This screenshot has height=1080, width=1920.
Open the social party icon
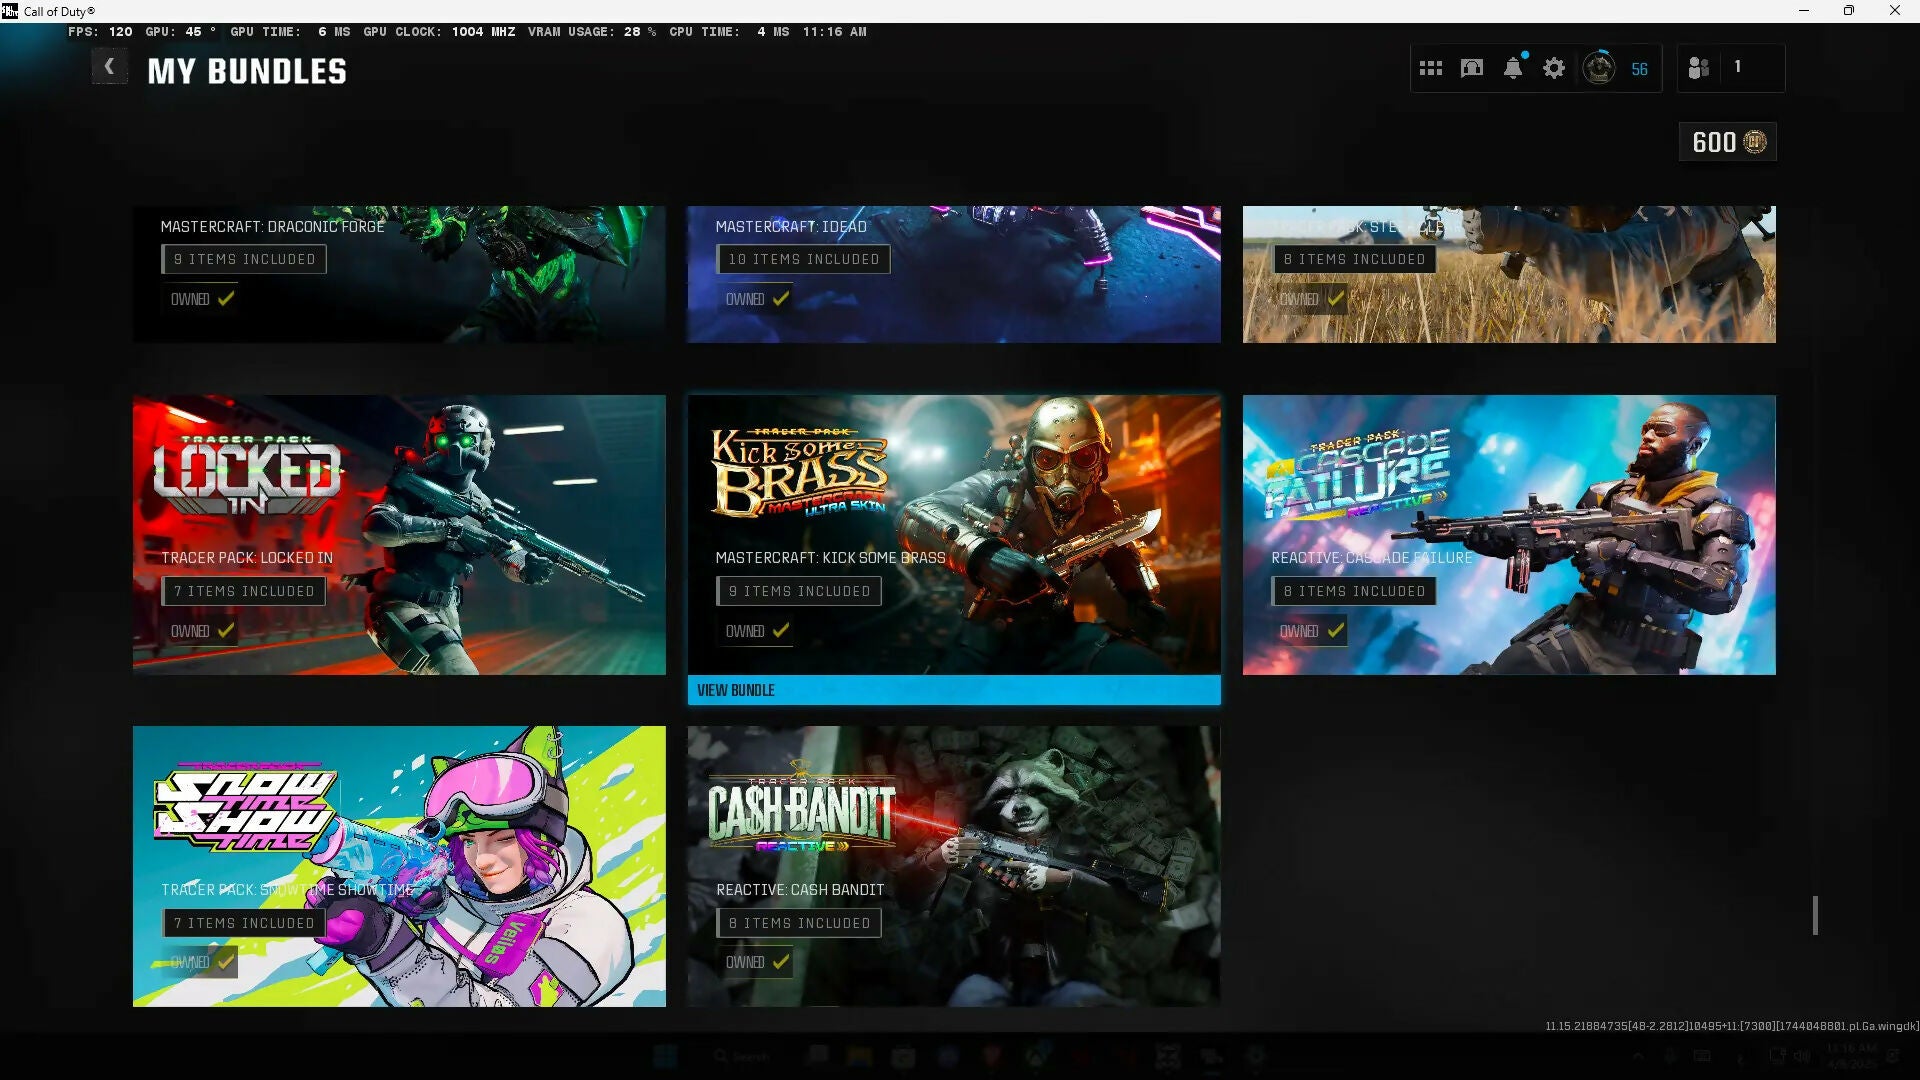pos(1698,68)
